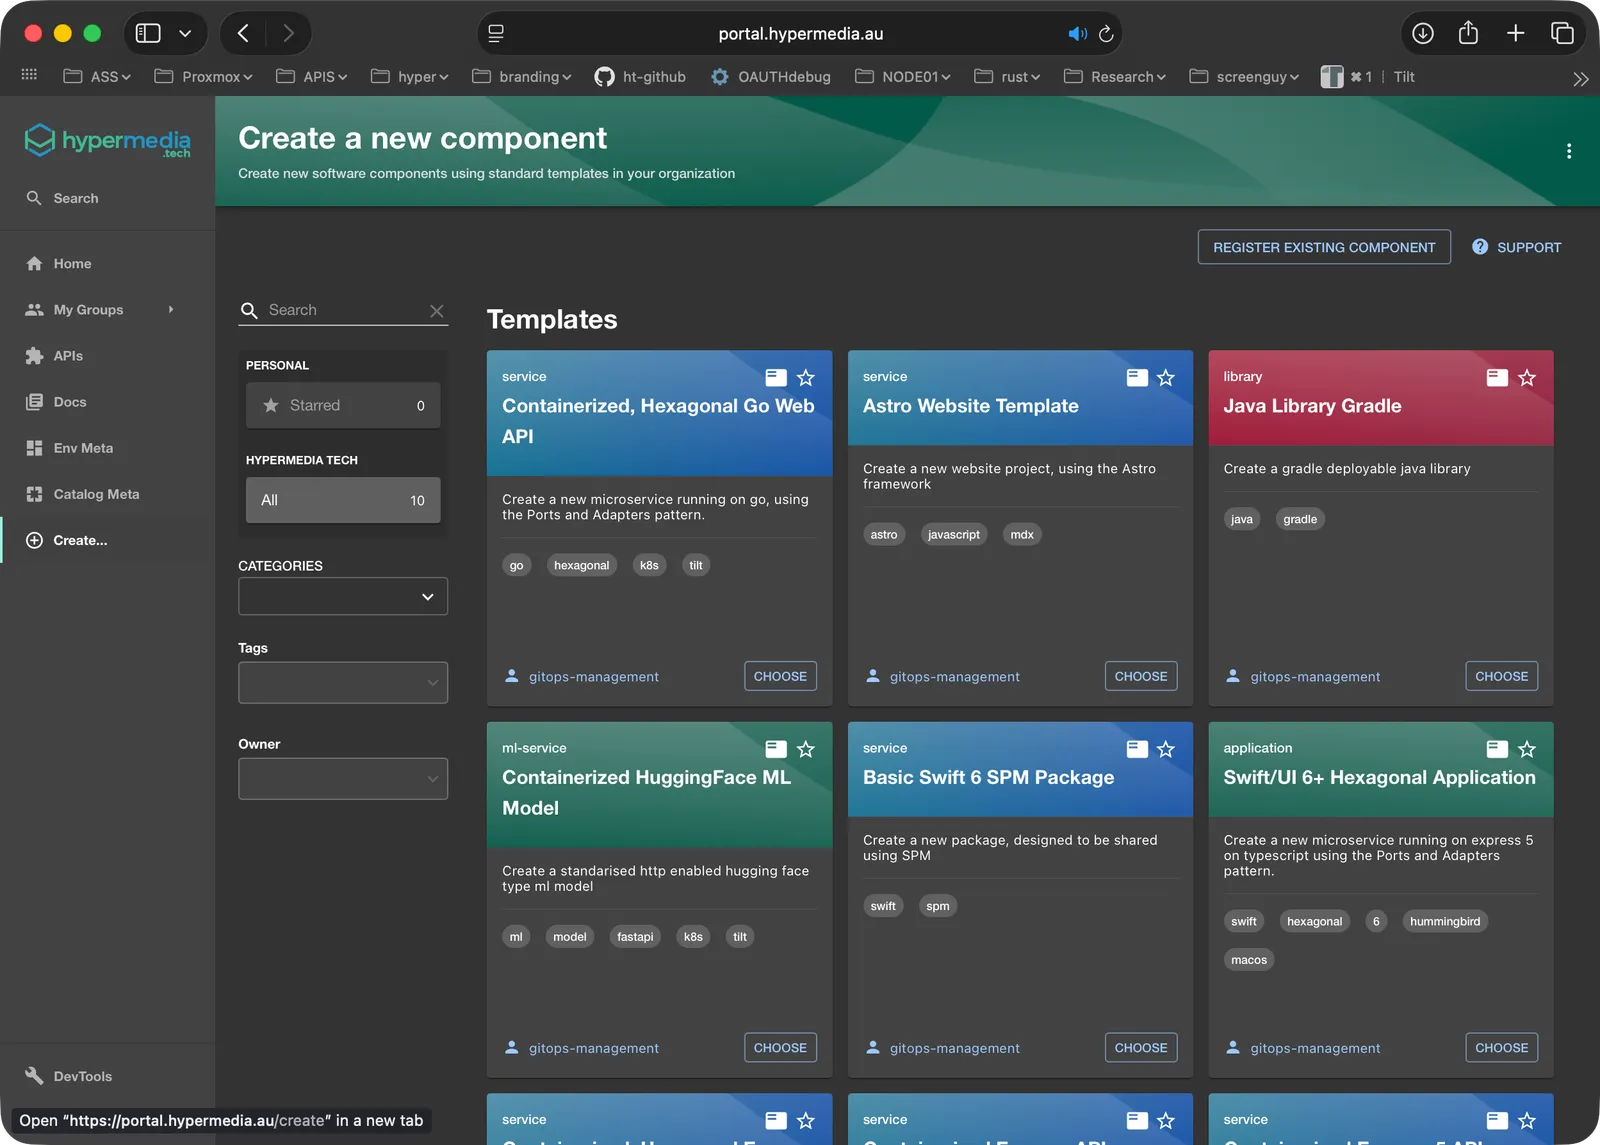Filter by Starred templates
Screen dimensions: 1600x1145
click(343, 405)
